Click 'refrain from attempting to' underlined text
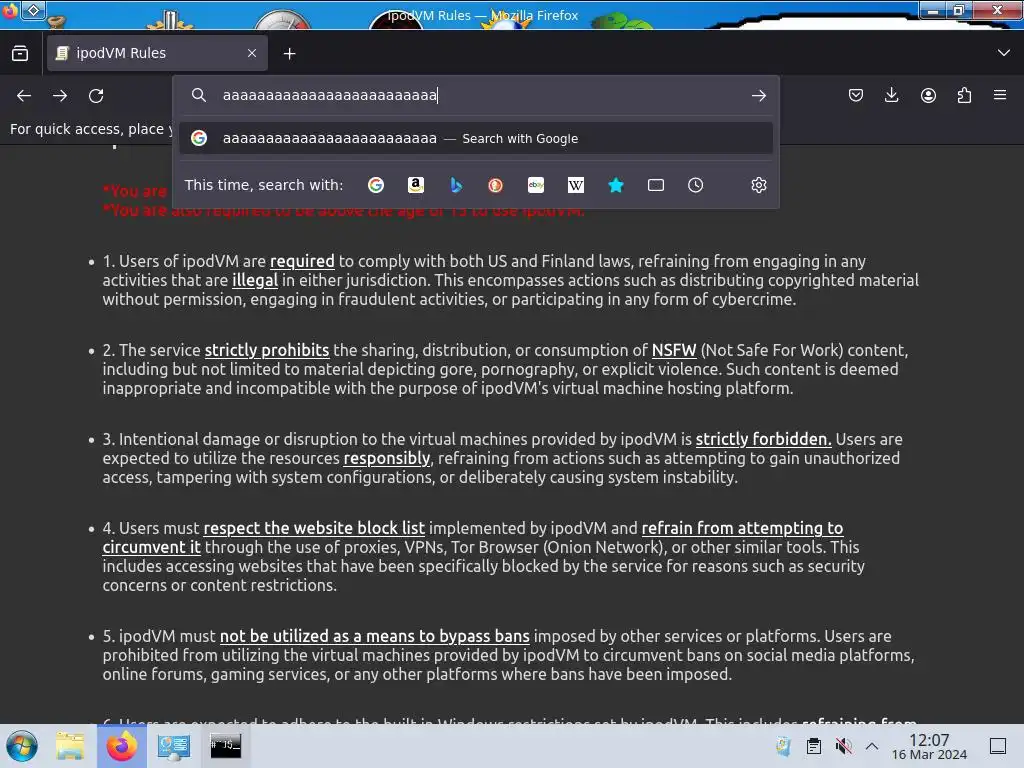1024x768 pixels. [x=743, y=528]
